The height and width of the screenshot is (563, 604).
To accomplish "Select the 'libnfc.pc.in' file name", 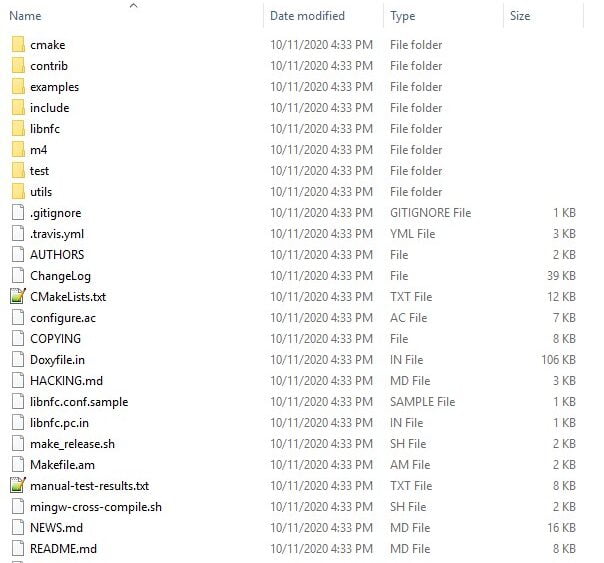I will (x=60, y=423).
